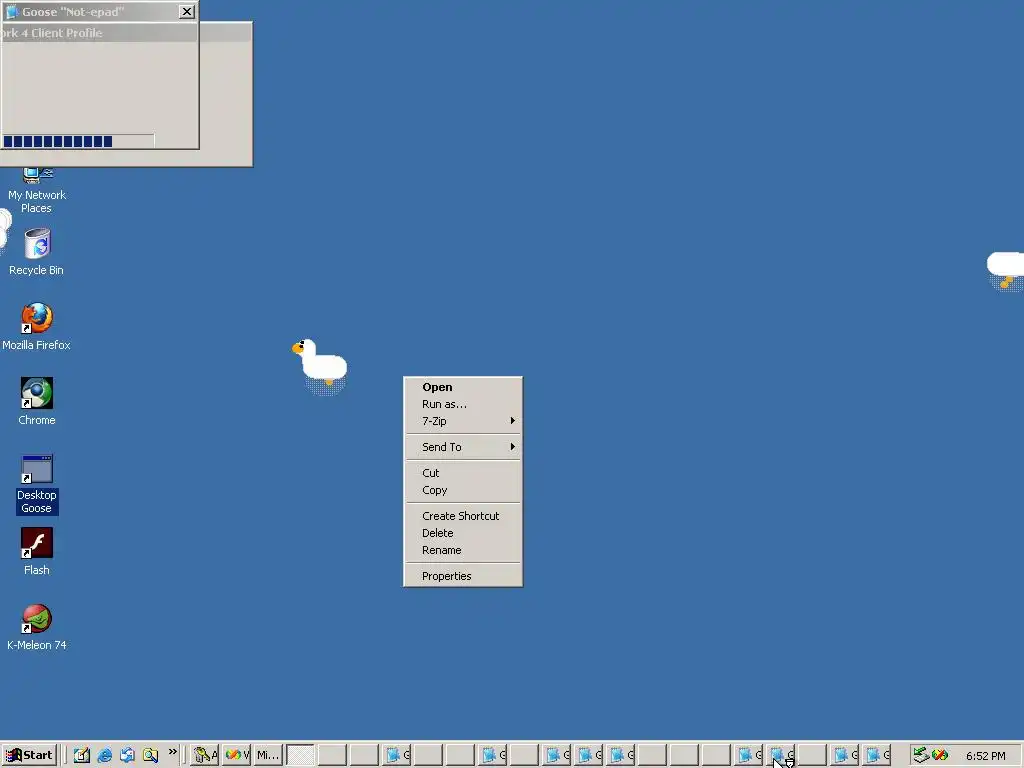Image resolution: width=1024 pixels, height=768 pixels.
Task: Click the network connection tray icon
Action: (x=921, y=755)
